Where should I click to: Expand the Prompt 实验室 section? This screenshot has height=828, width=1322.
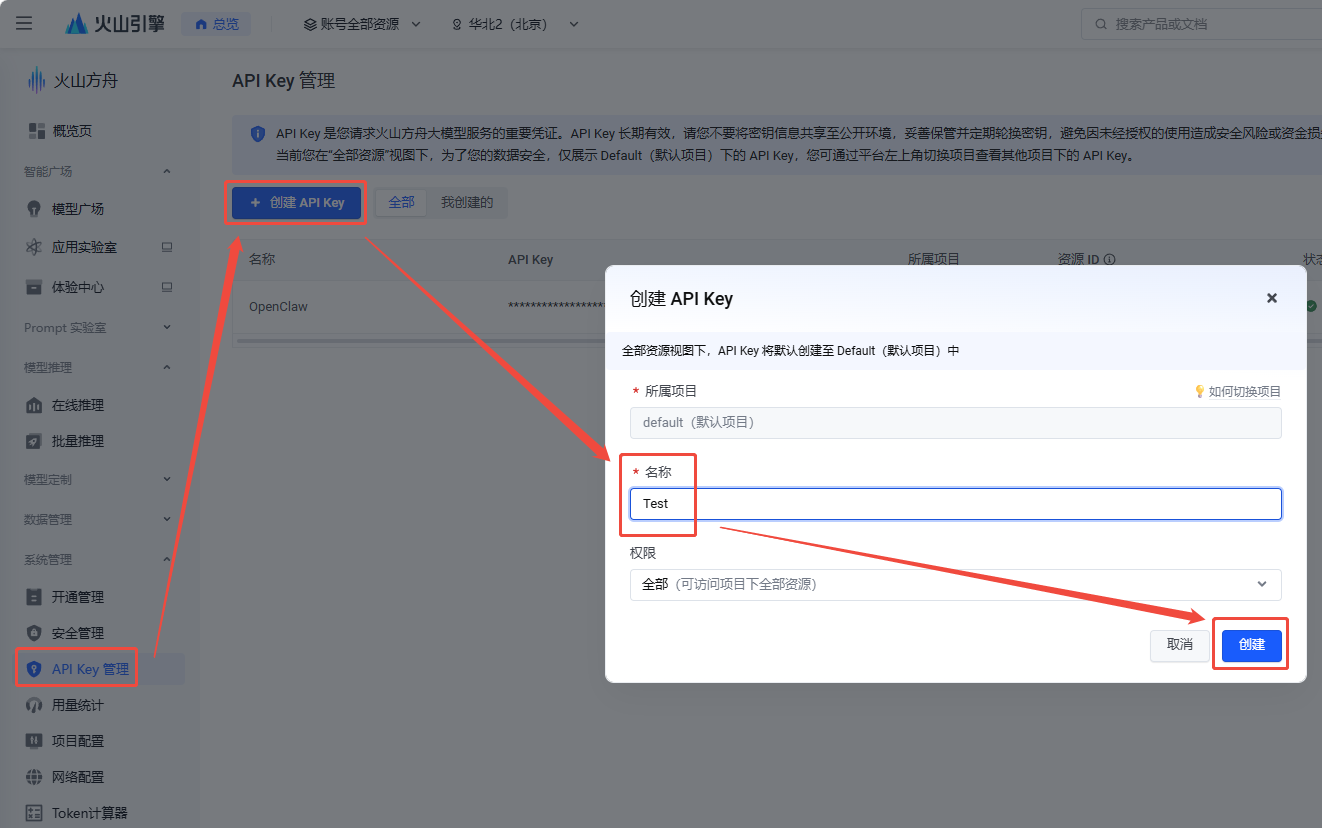pyautogui.click(x=167, y=327)
